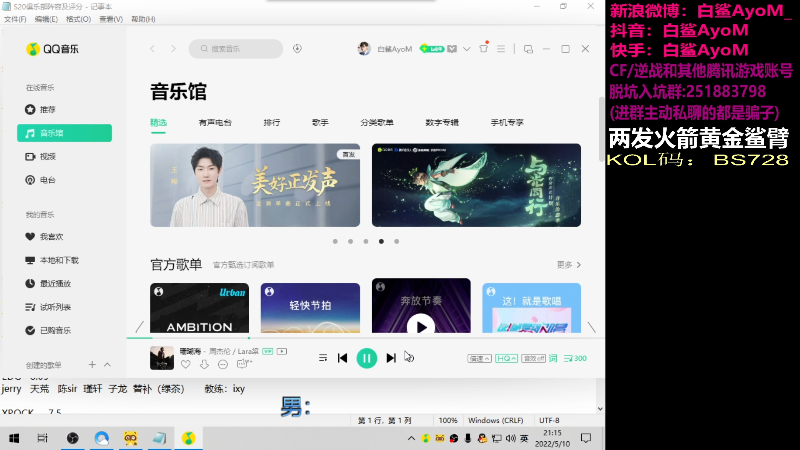Image resolution: width=800 pixels, height=450 pixels.
Task: Open 电台 in the sidebar
Action: coord(64,180)
